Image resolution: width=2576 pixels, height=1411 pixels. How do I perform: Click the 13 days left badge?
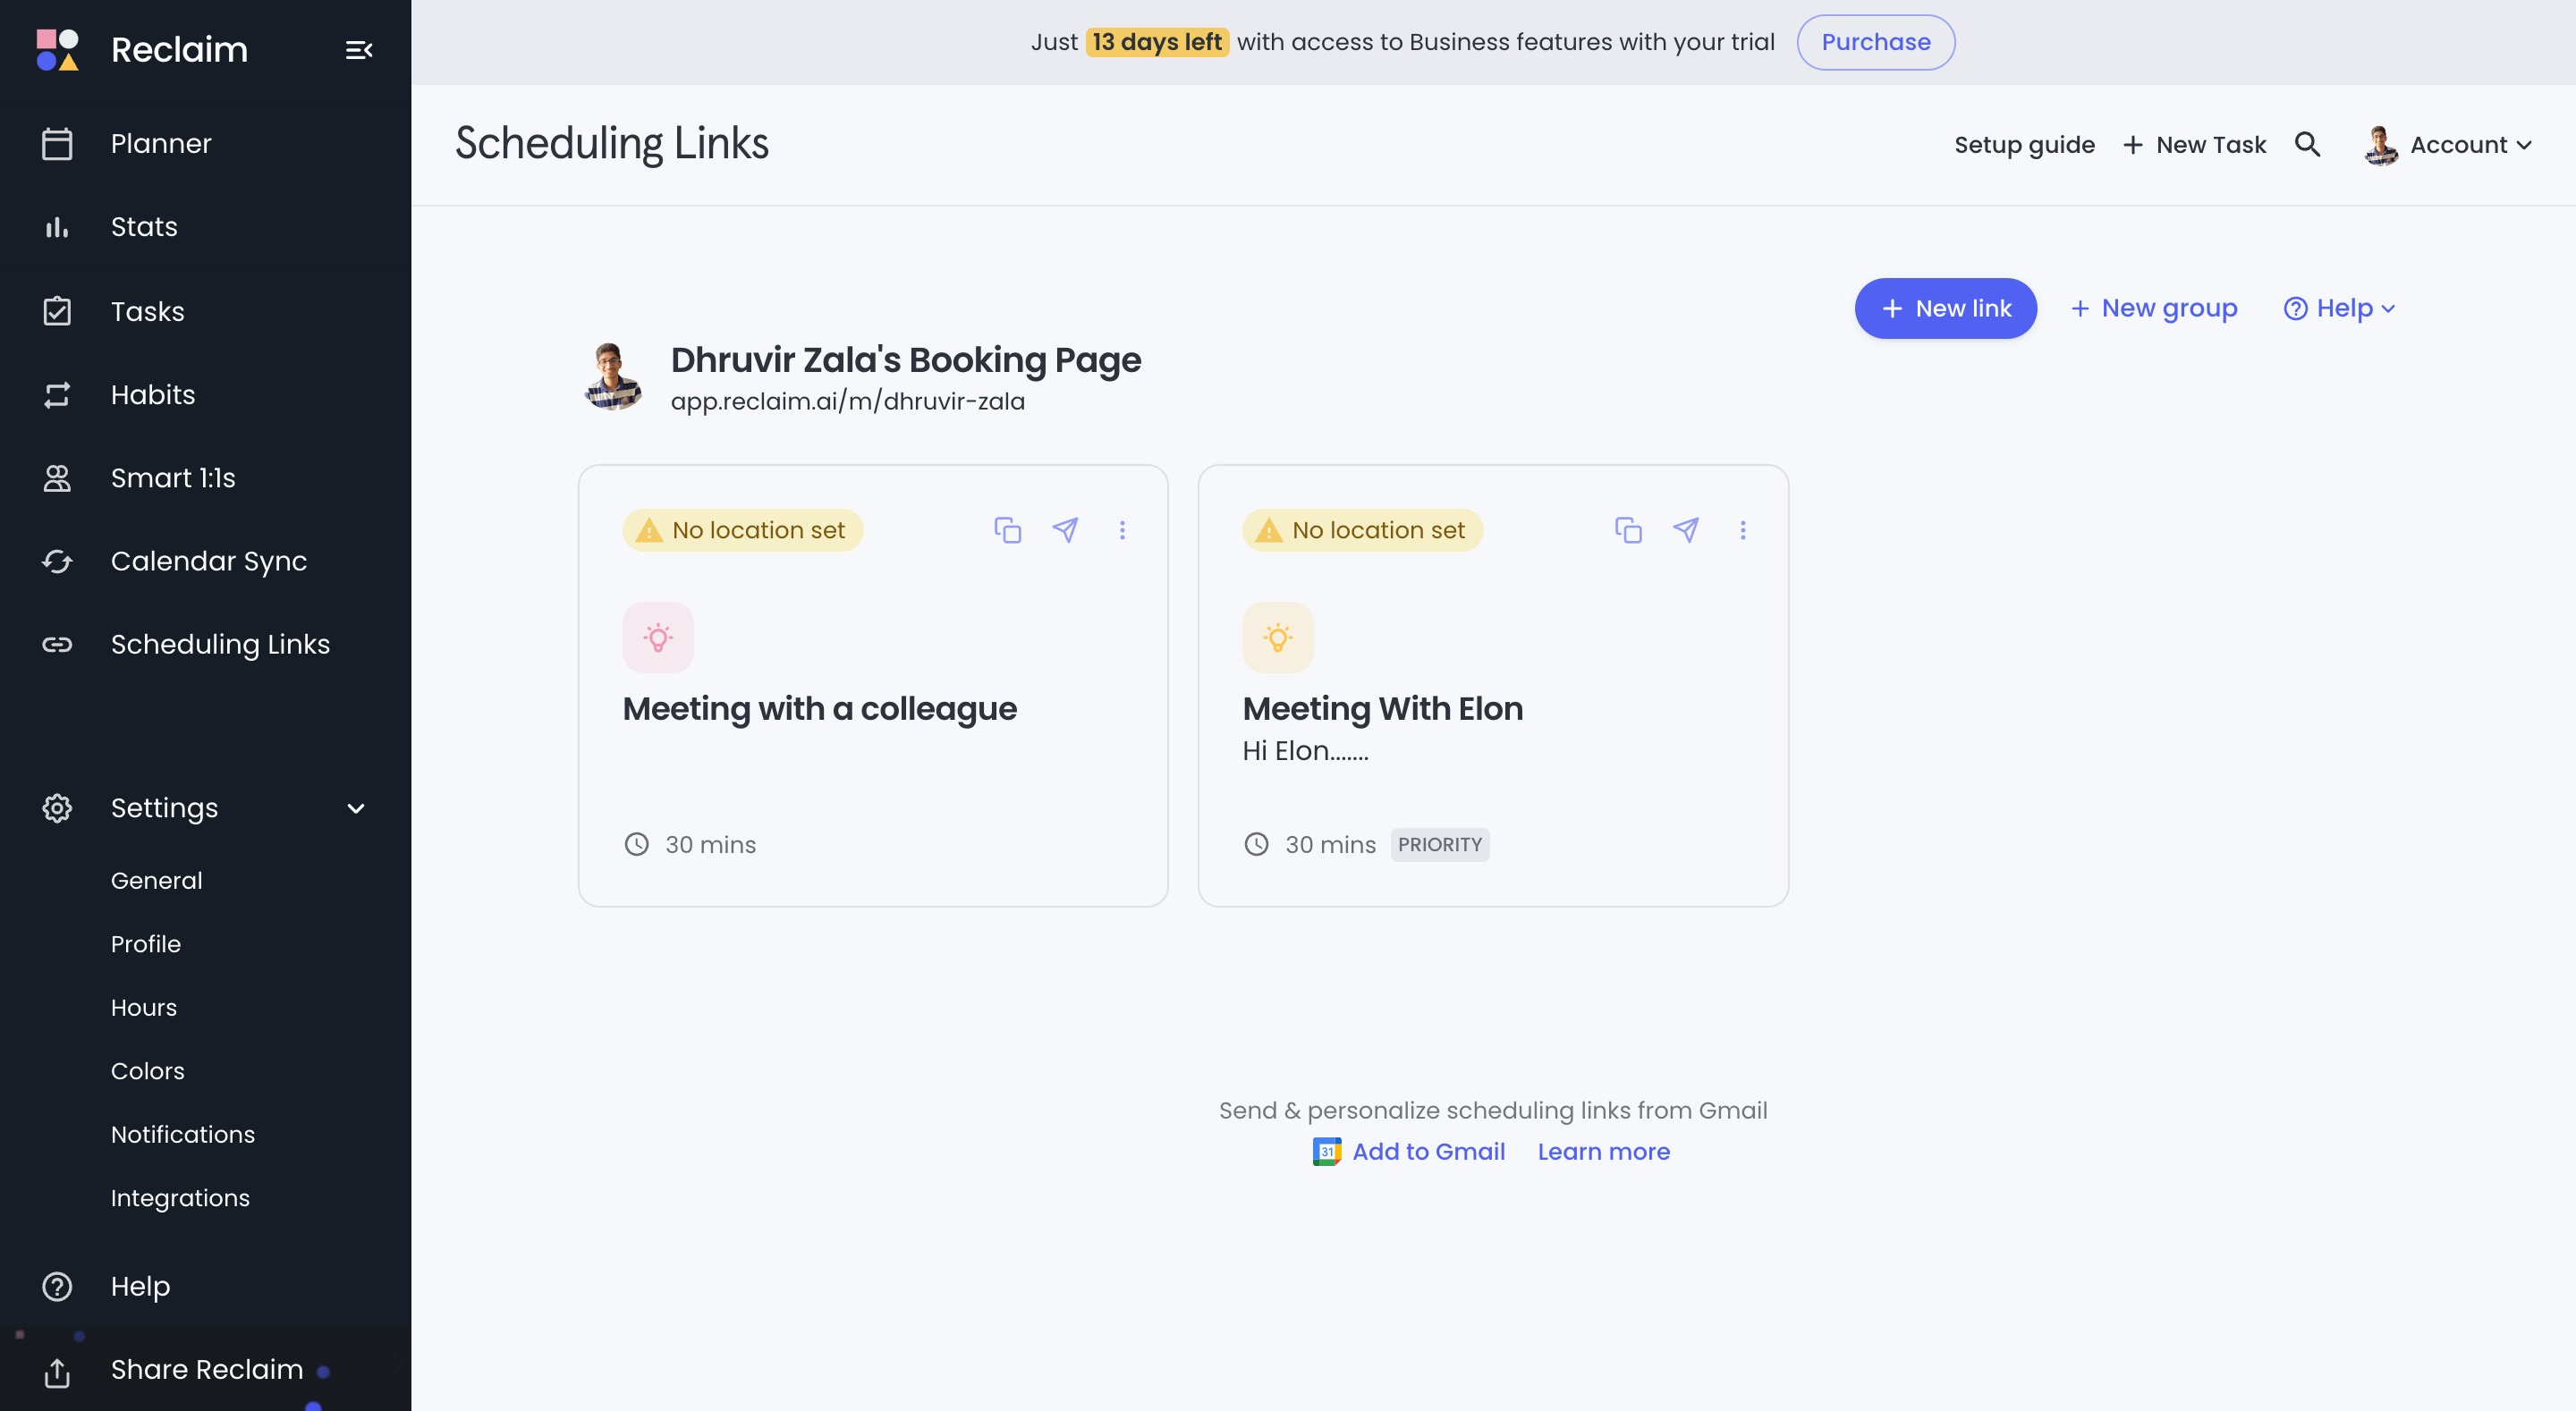(x=1157, y=42)
